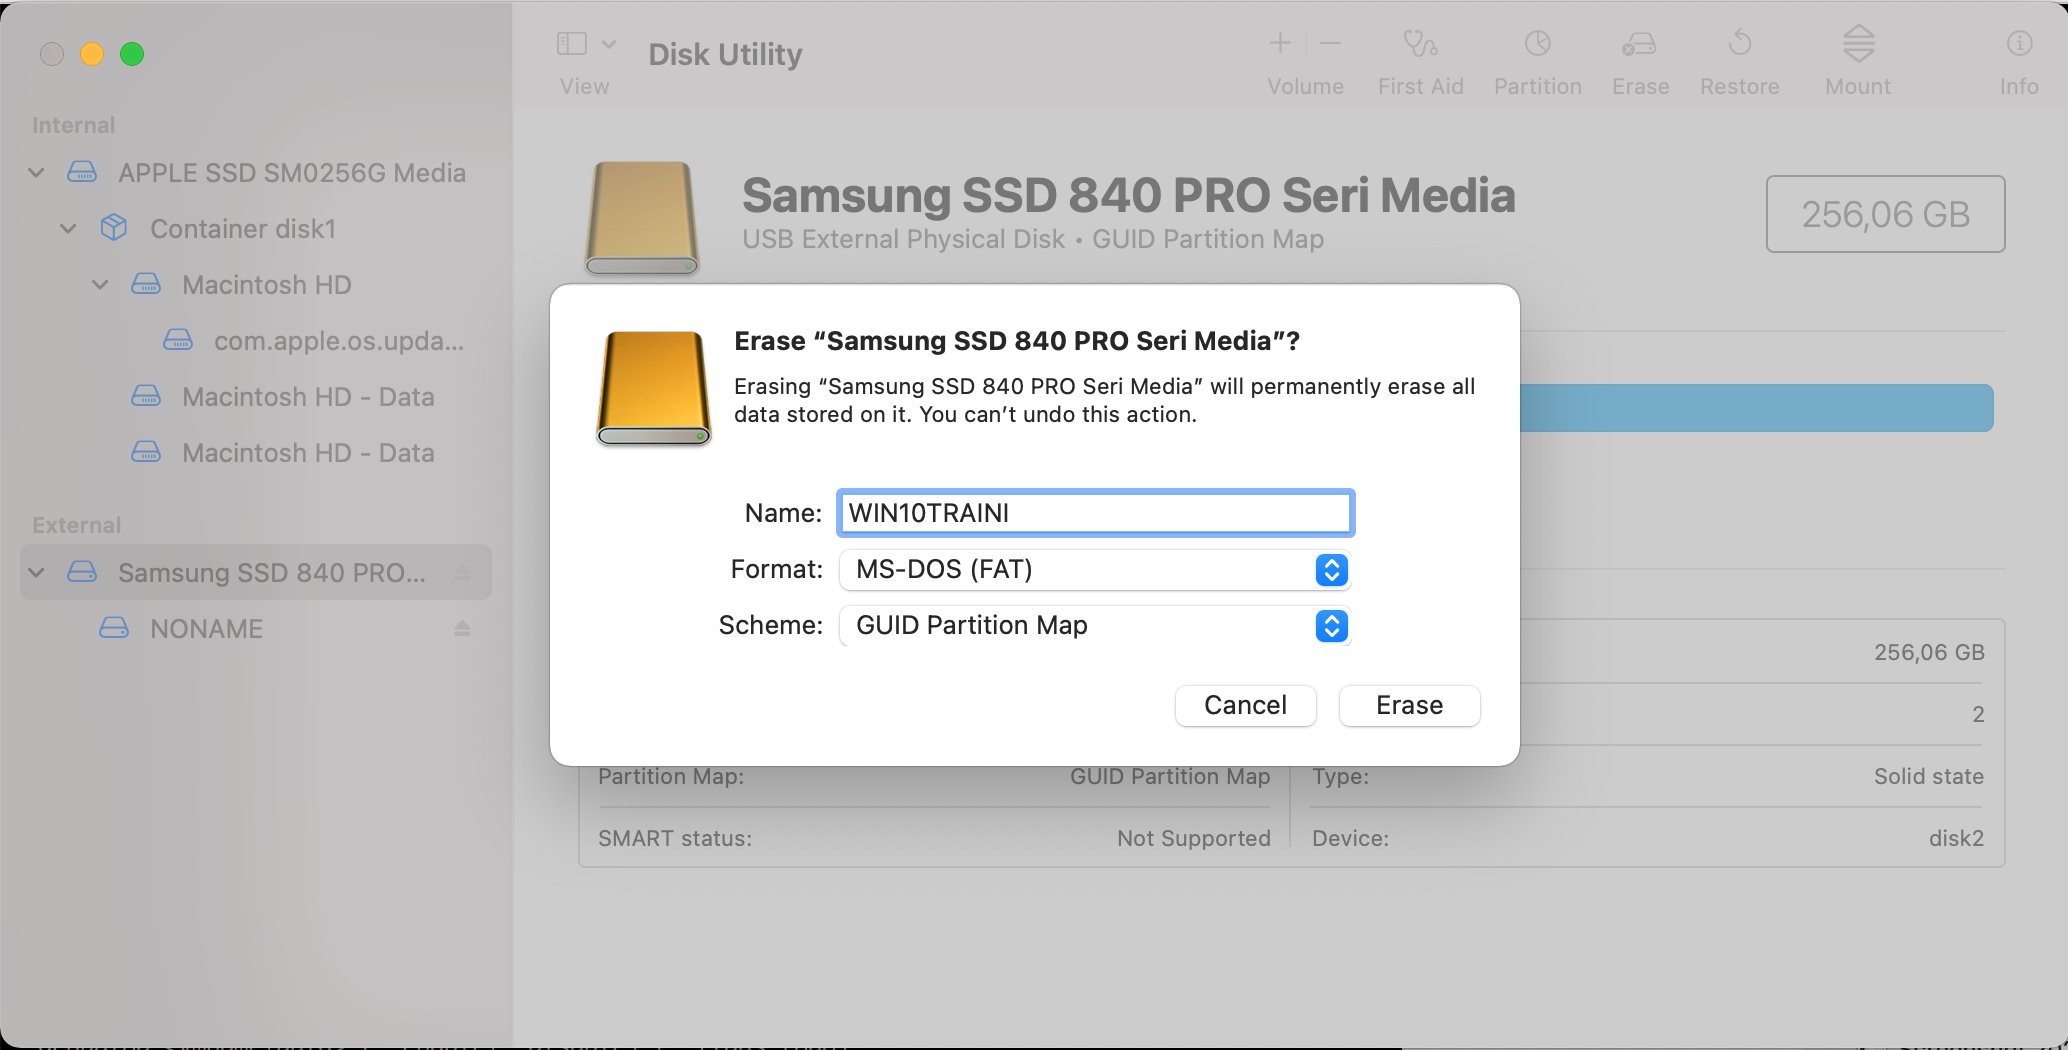Click the com.apple.os.upda... drive icon
2068x1050 pixels.
178,340
